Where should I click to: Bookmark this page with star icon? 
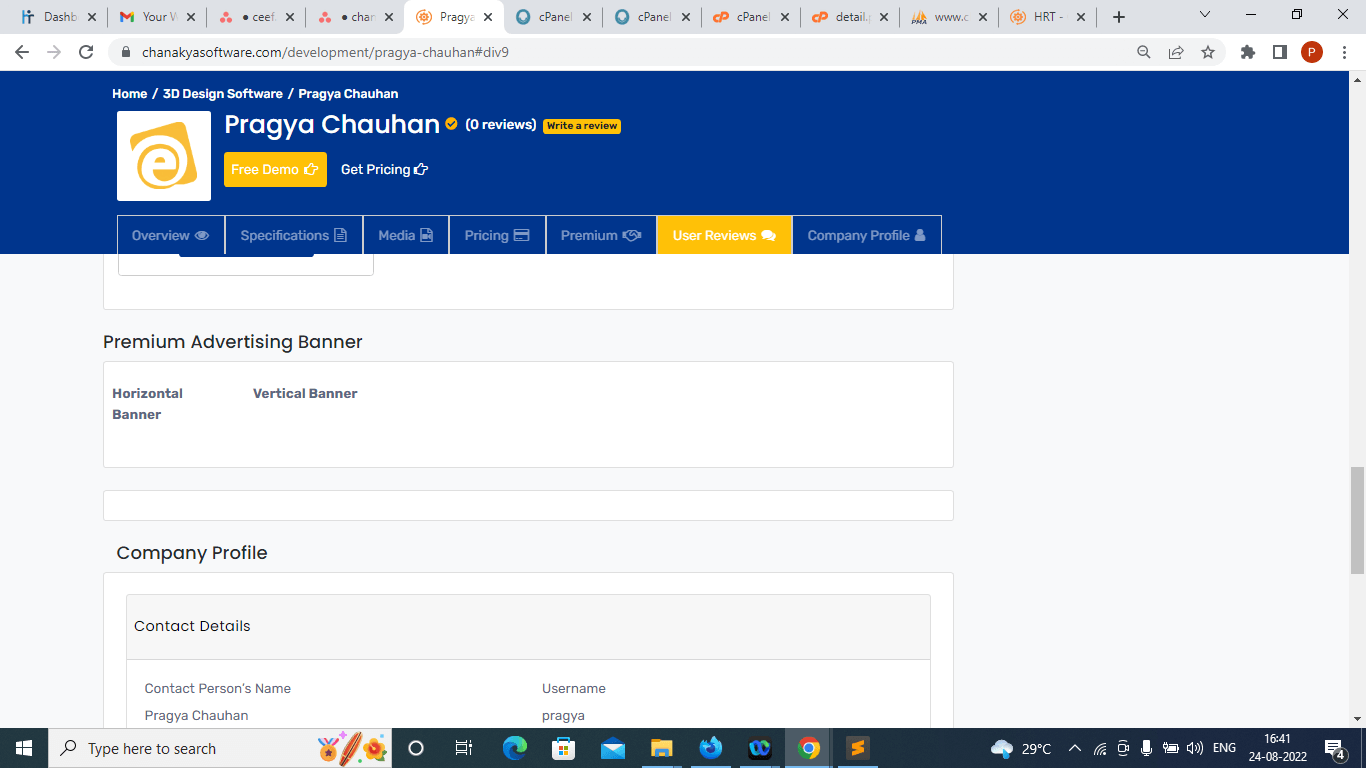1208,52
